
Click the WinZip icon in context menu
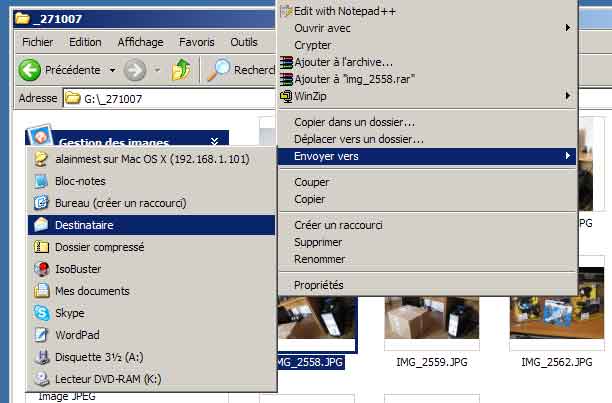[x=286, y=96]
